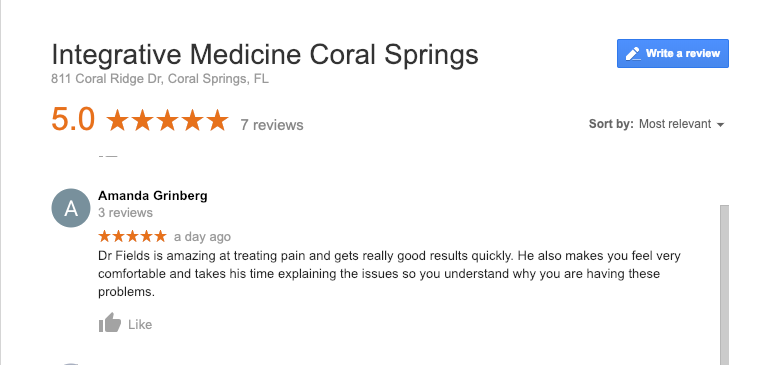
Task: Click the reviews list vertical scrollbar
Action: pyautogui.click(x=724, y=285)
